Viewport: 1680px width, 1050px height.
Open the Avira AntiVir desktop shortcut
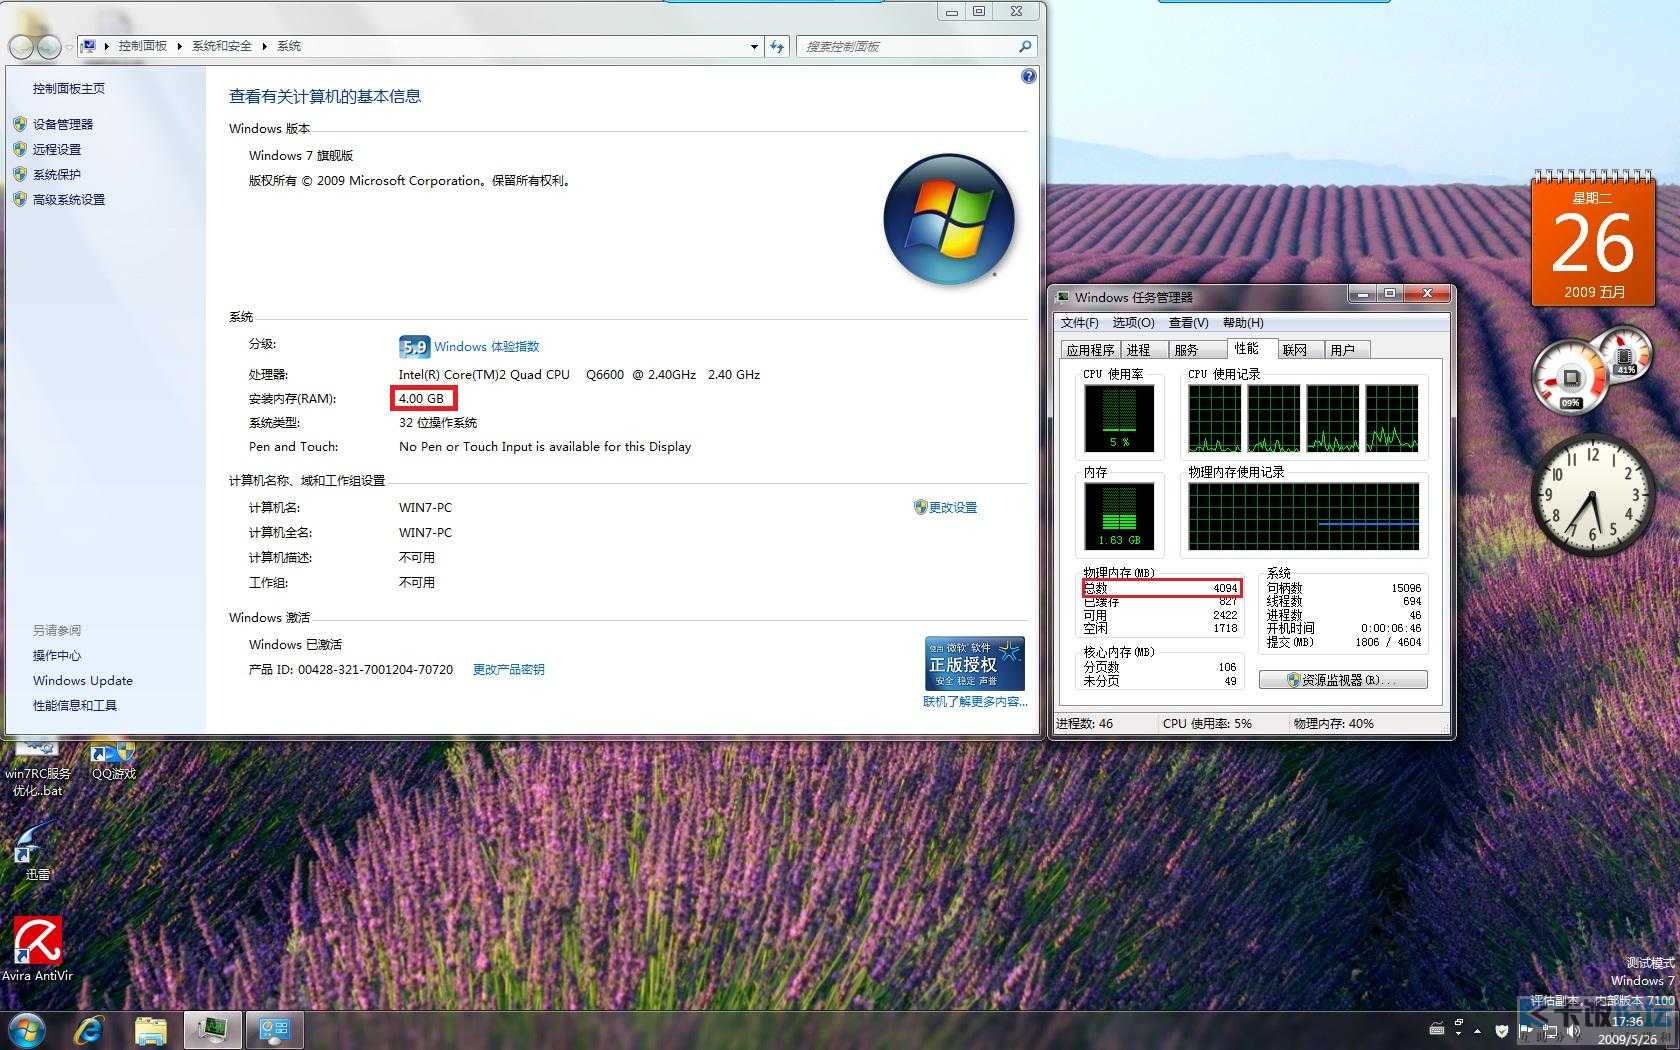click(x=37, y=948)
